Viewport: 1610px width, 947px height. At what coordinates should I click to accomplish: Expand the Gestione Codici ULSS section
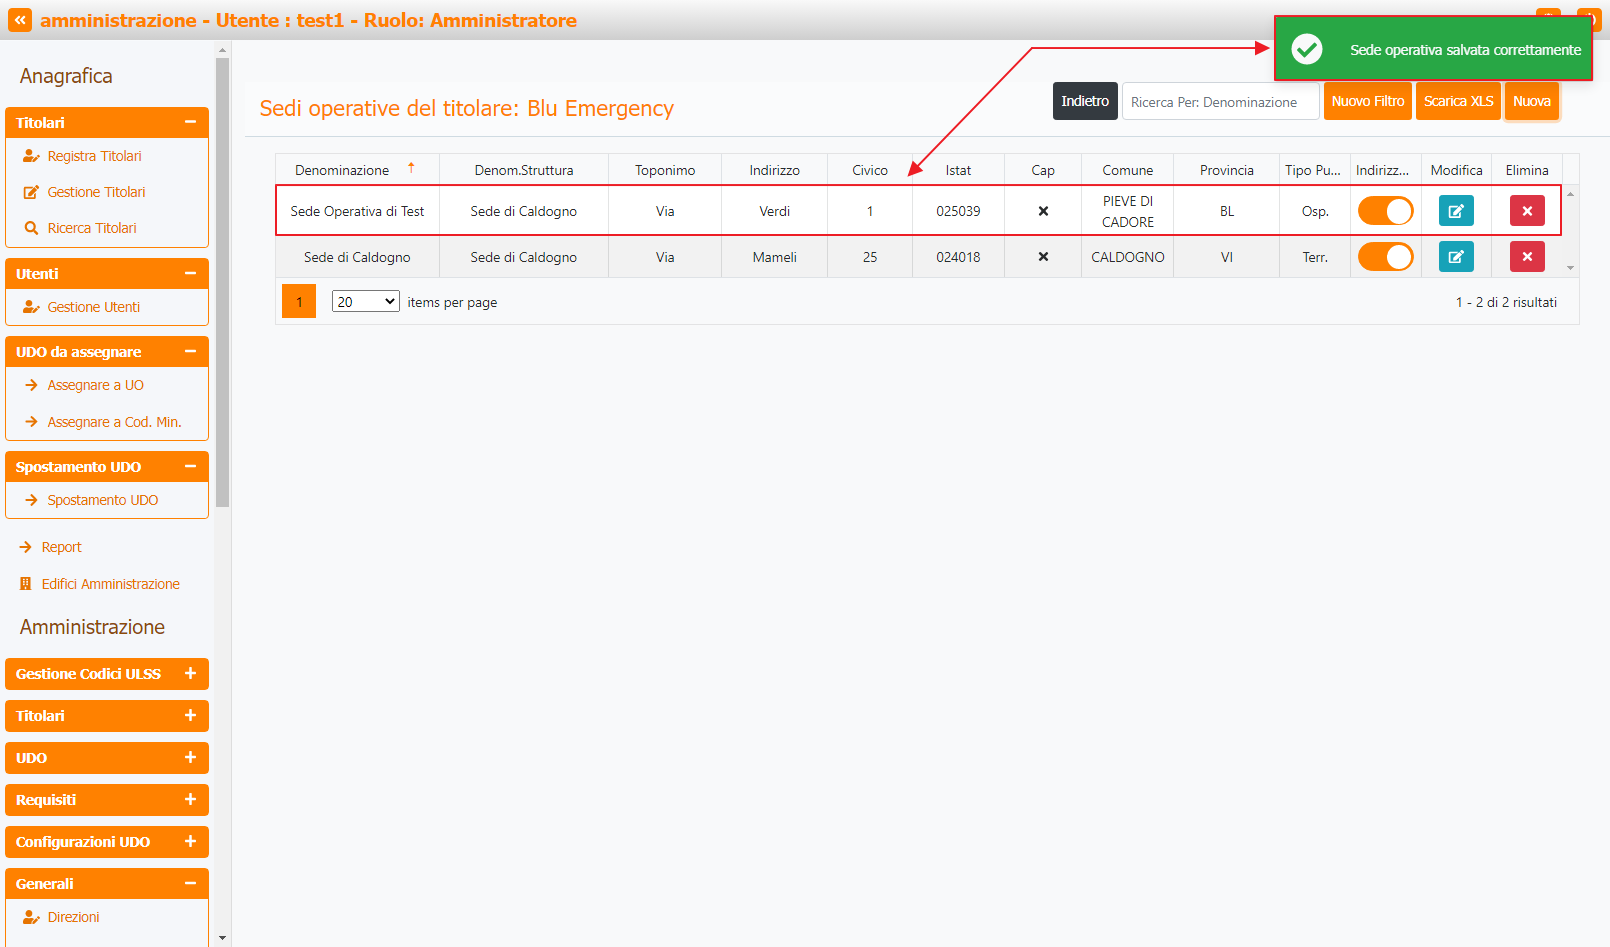tap(190, 673)
